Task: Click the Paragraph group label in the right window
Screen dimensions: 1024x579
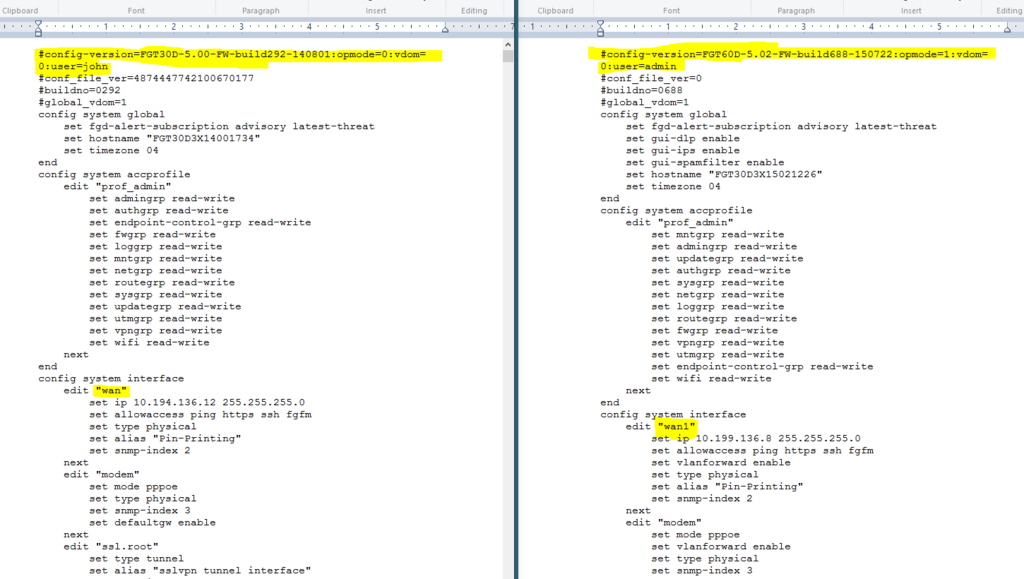Action: tap(796, 10)
